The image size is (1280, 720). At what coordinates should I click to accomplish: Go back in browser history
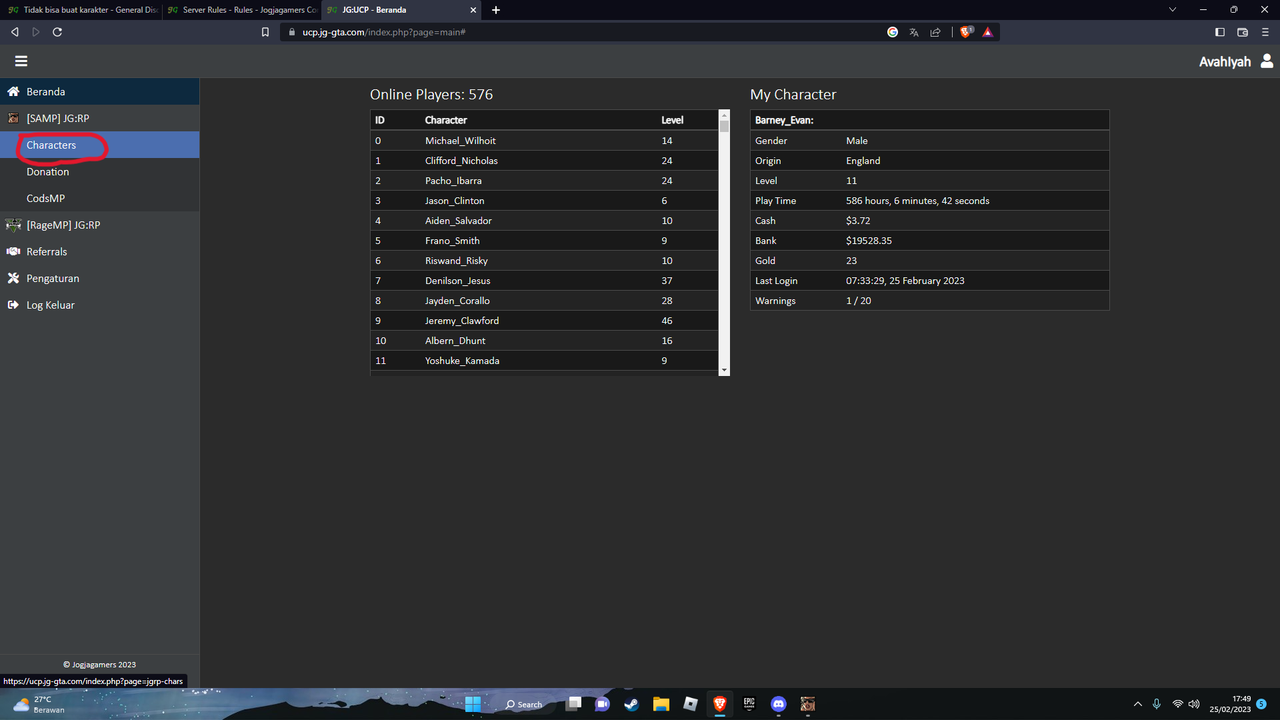14,32
